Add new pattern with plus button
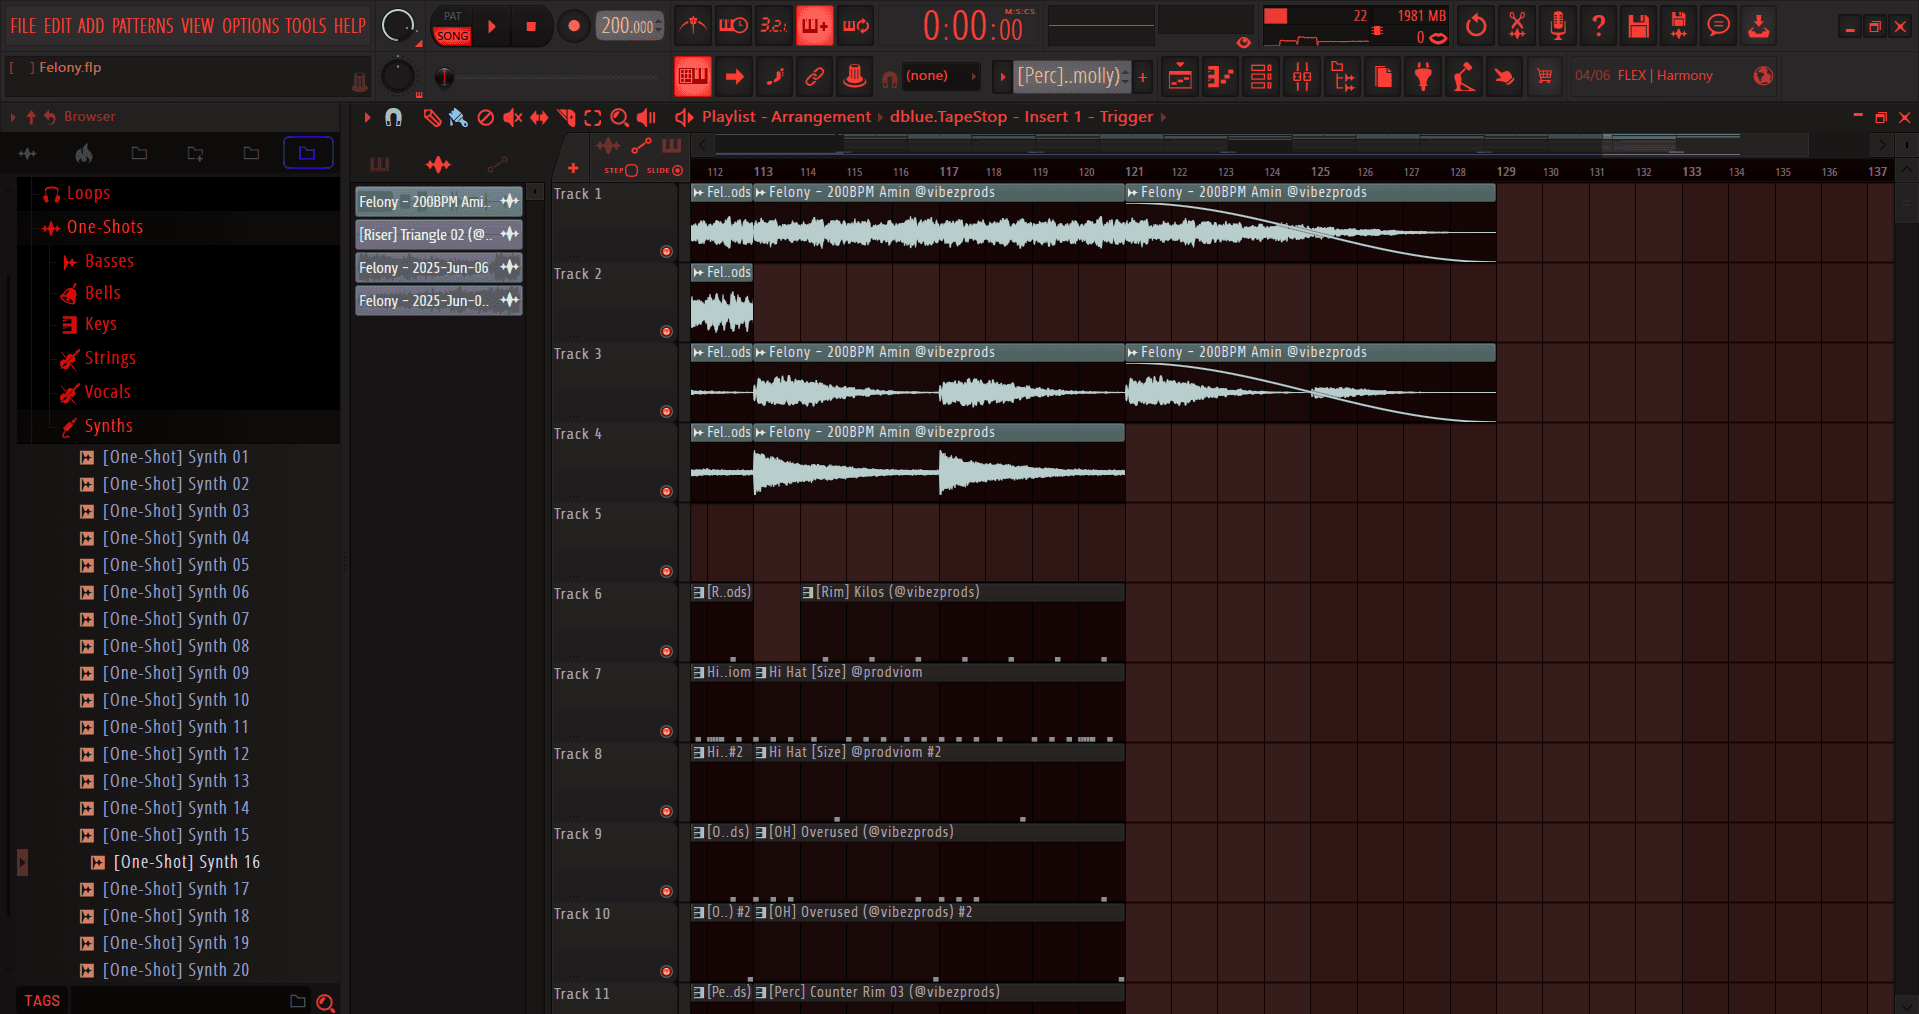1919x1014 pixels. (1143, 76)
